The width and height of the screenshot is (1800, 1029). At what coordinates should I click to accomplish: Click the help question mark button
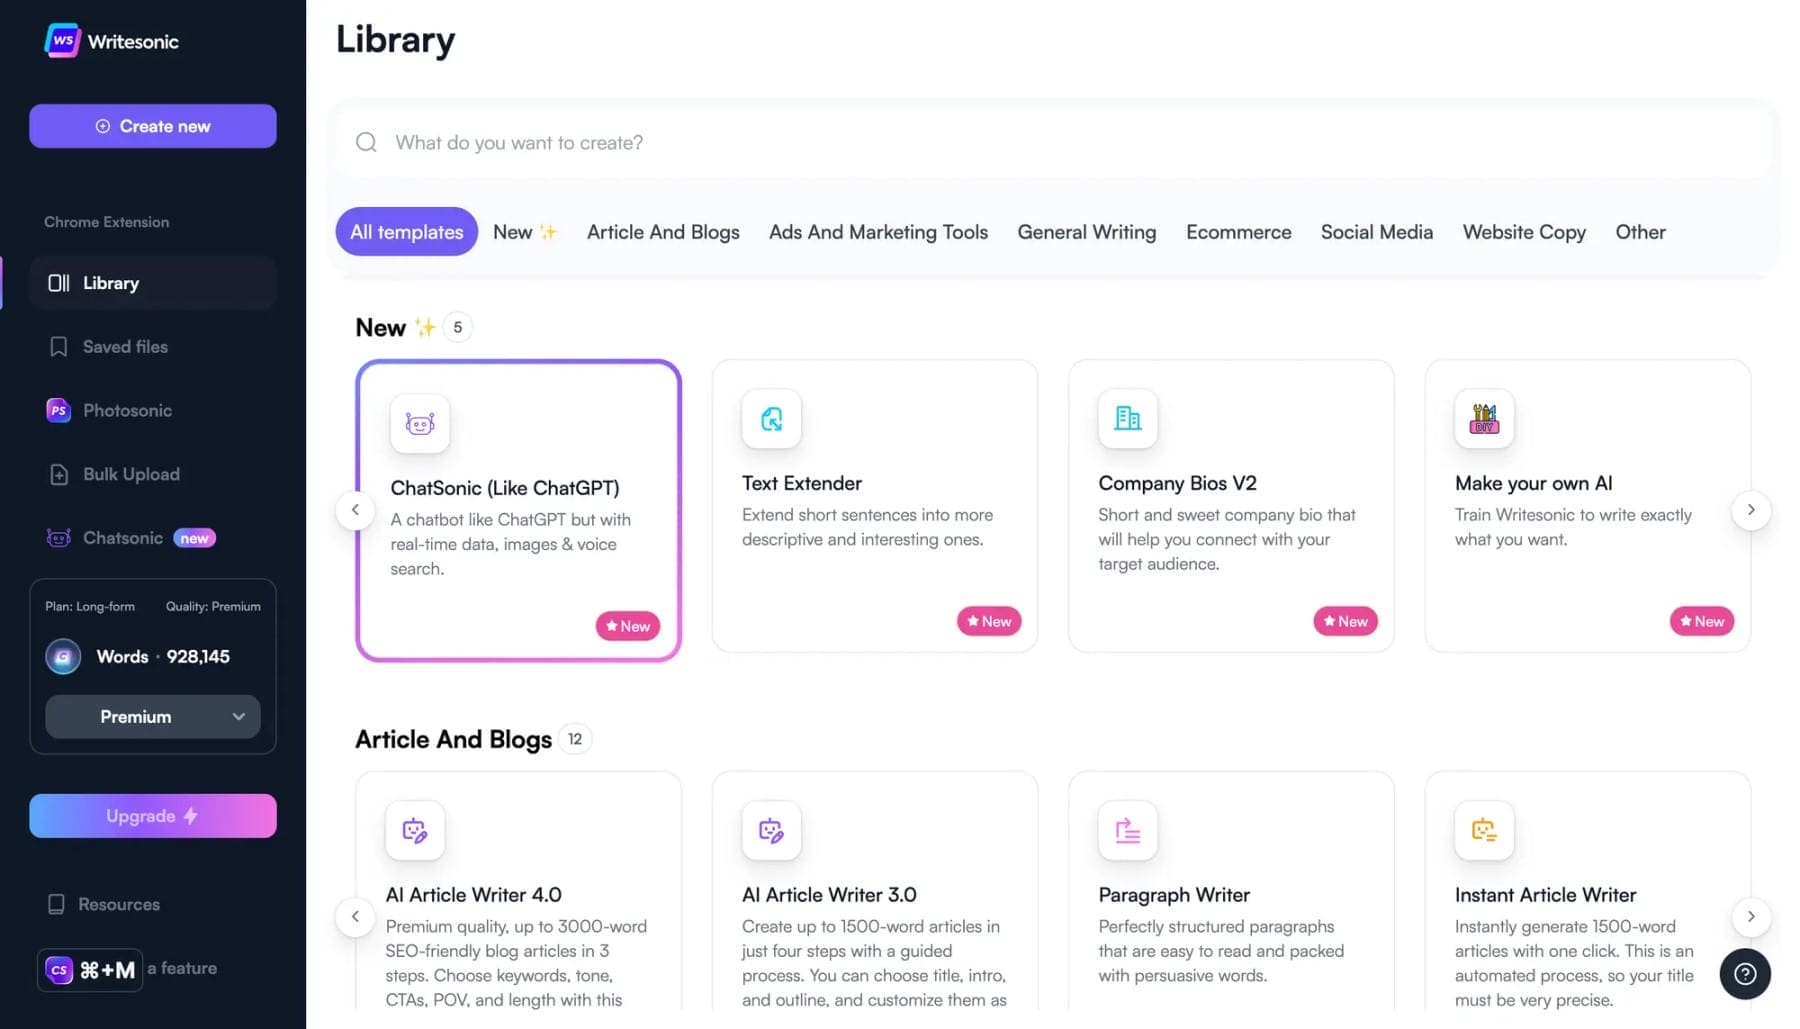tap(1745, 974)
